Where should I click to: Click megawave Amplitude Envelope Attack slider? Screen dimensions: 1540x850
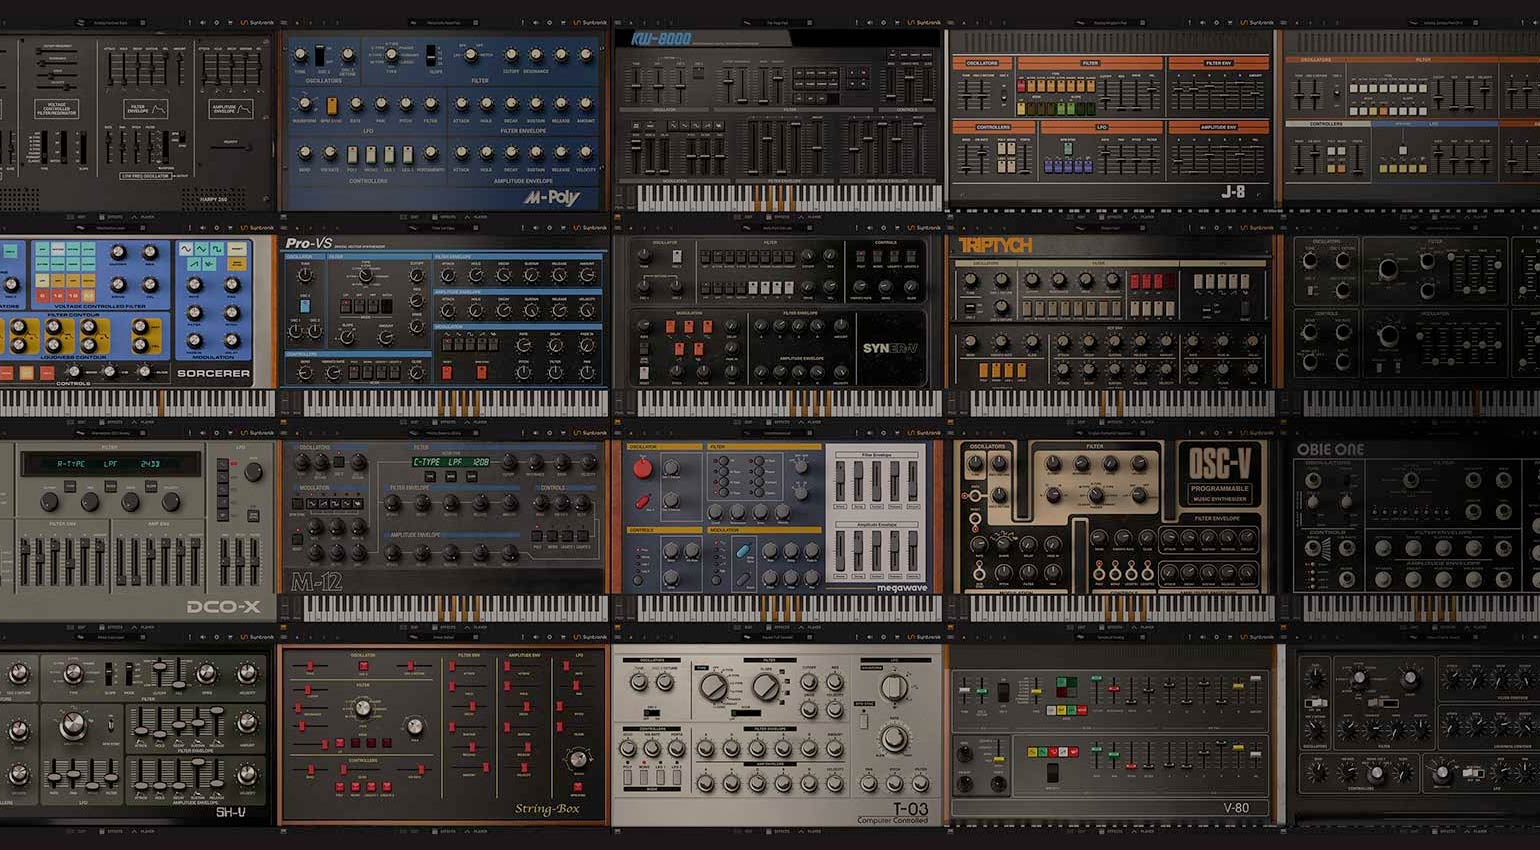click(x=840, y=550)
